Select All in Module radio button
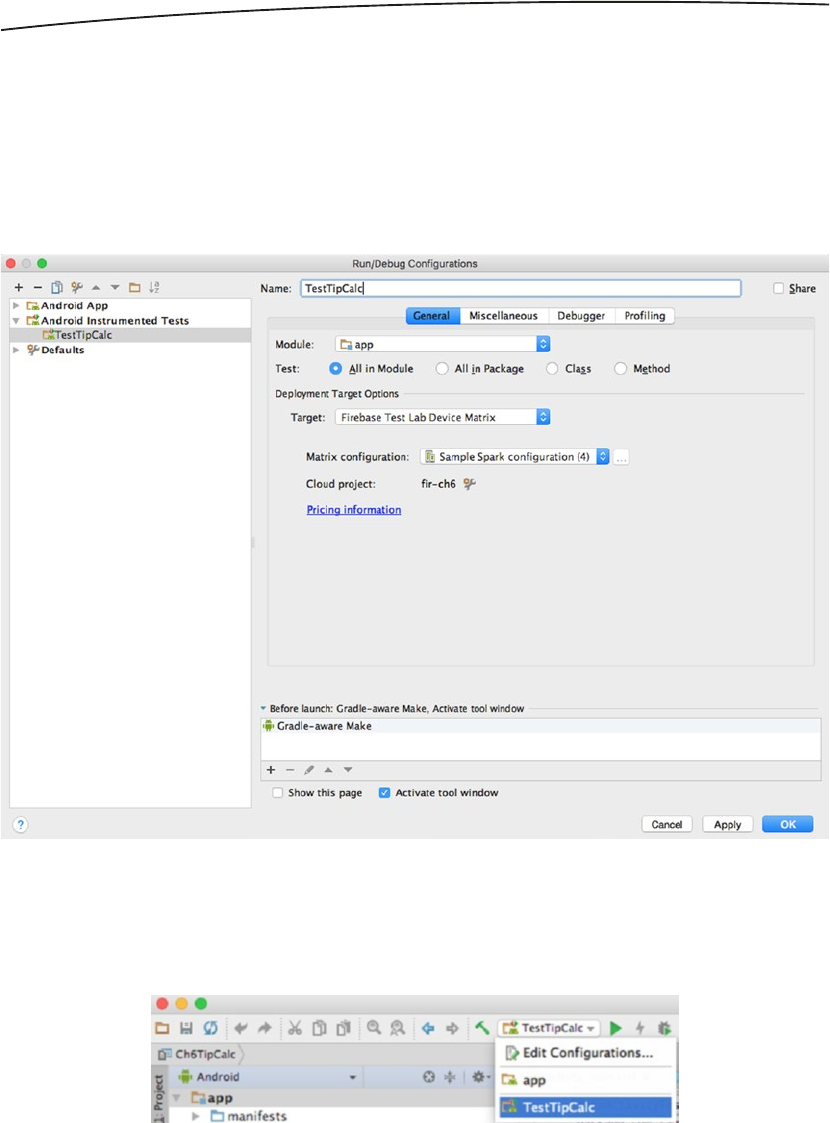The image size is (830, 1123). (x=335, y=369)
